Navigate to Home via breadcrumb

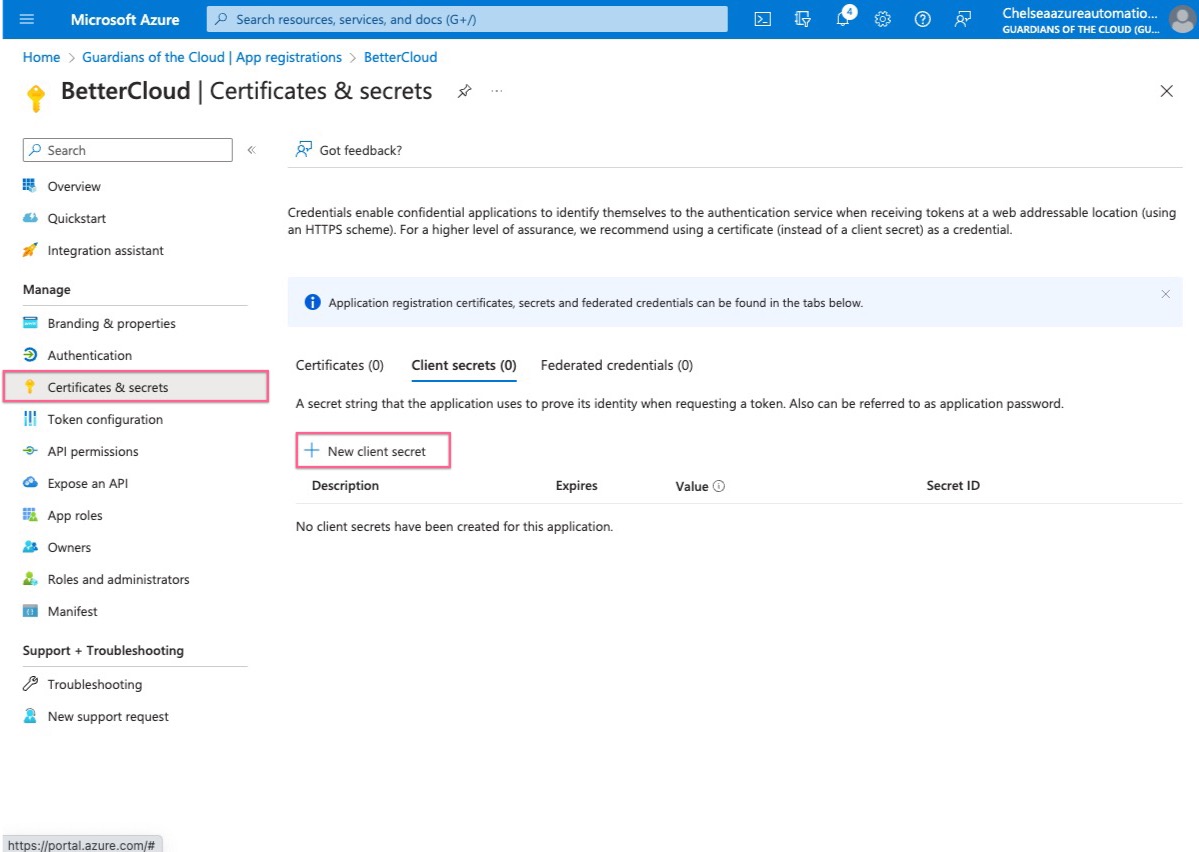click(41, 57)
